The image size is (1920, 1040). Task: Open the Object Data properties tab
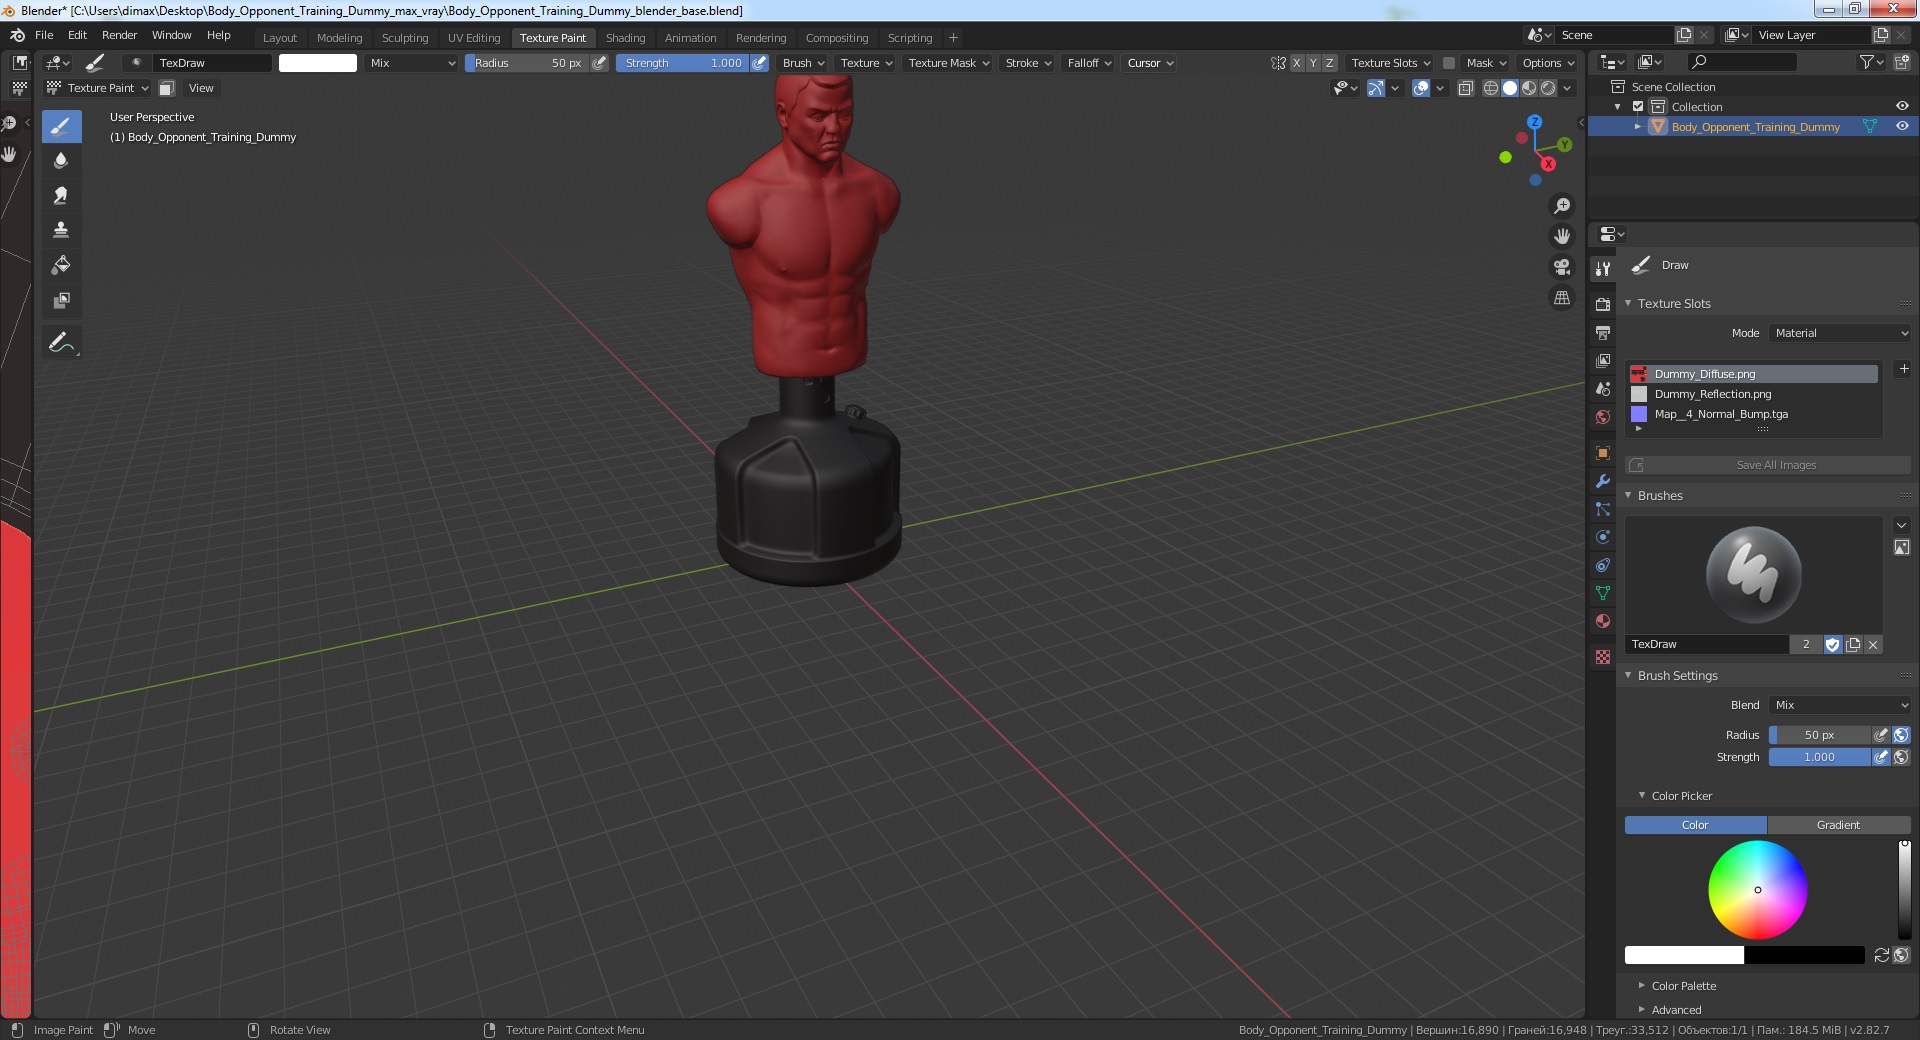[1603, 593]
